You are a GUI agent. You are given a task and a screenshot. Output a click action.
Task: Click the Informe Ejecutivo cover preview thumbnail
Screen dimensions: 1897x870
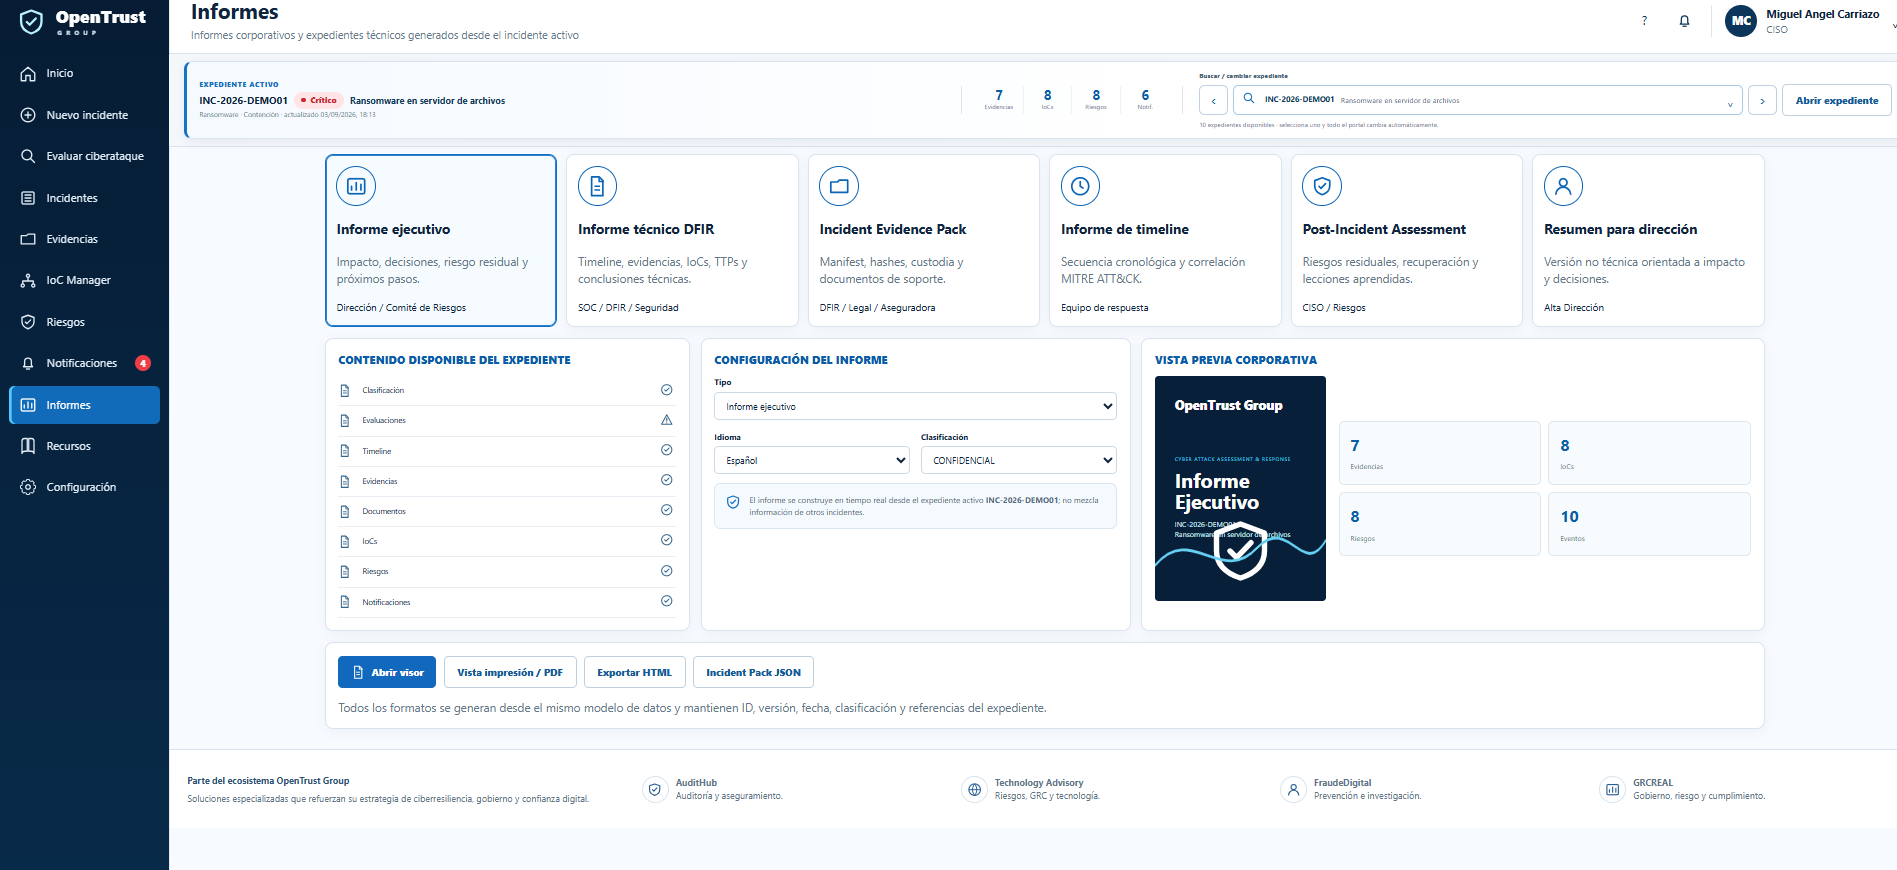tap(1240, 488)
